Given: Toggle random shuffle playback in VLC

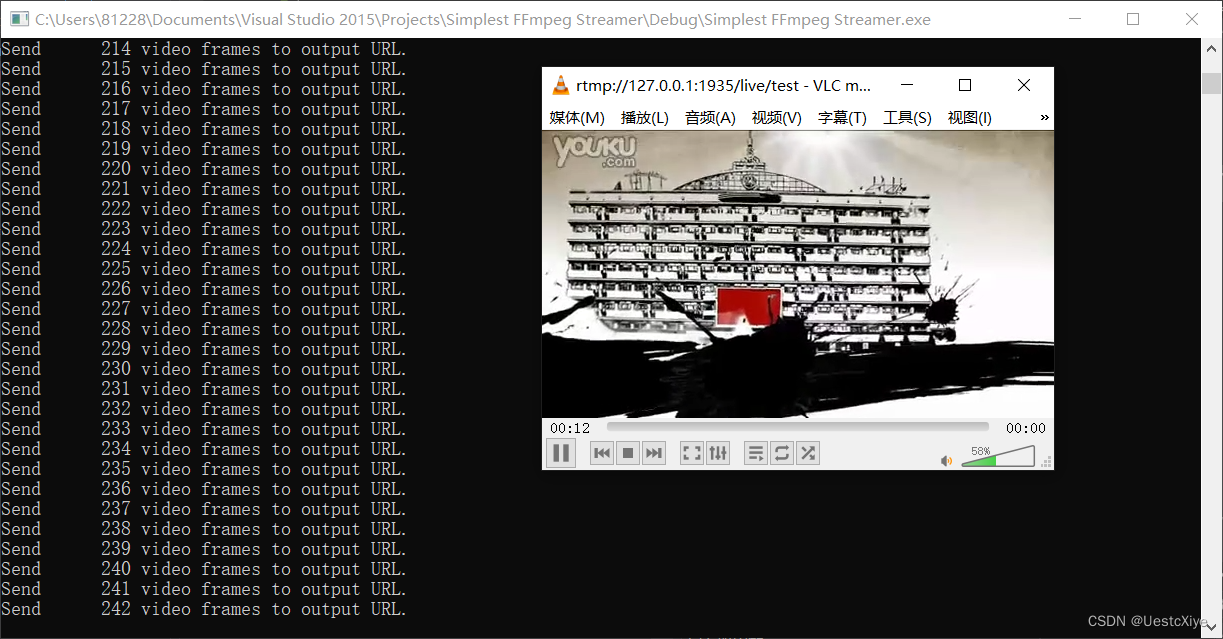Looking at the screenshot, I should click(808, 453).
